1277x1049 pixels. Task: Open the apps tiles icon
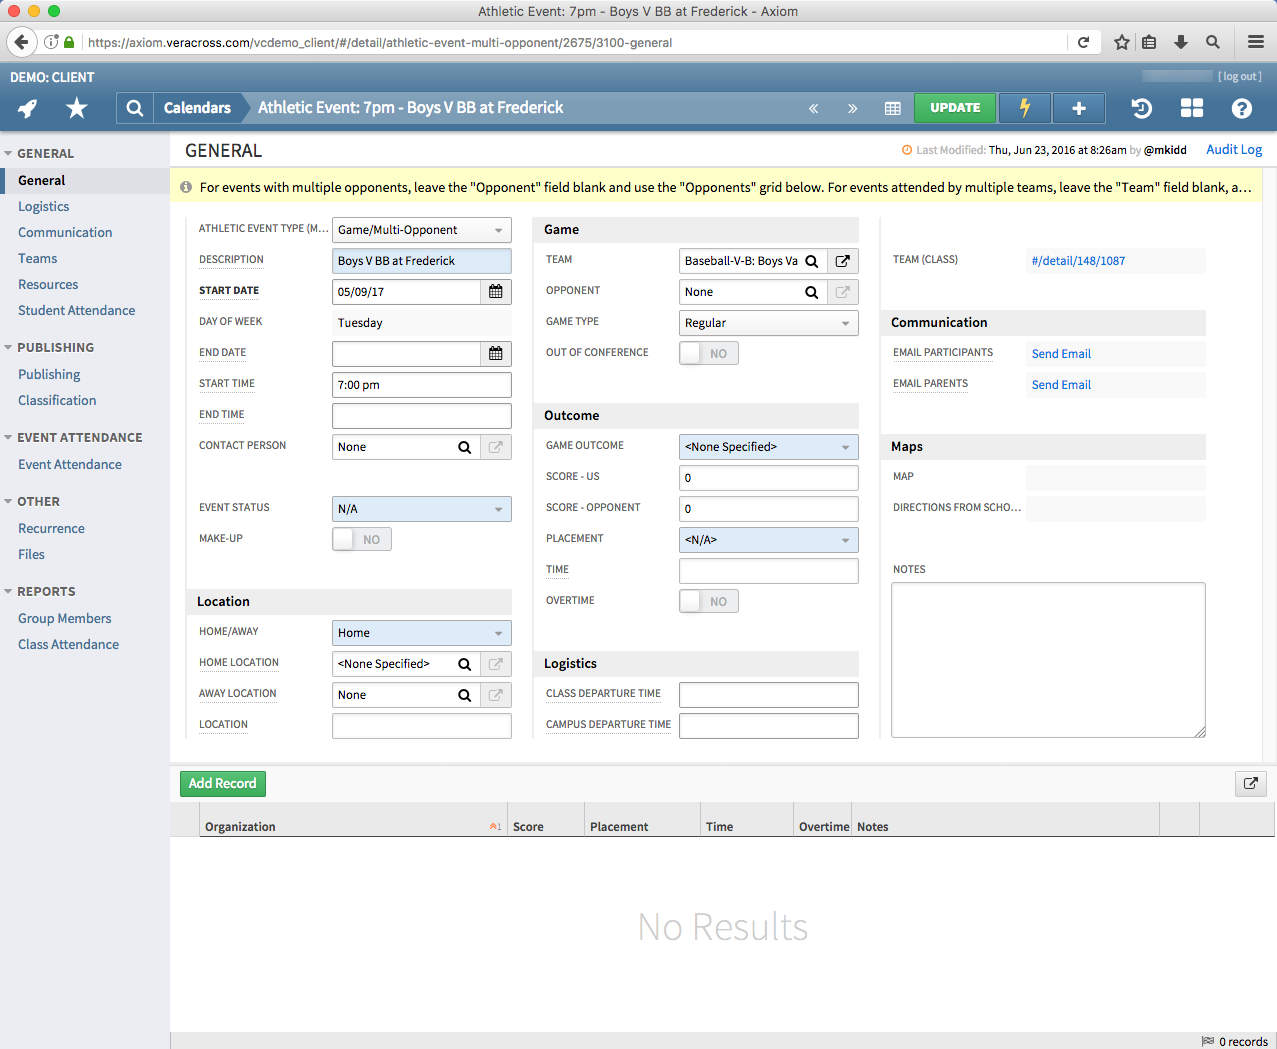click(1192, 108)
